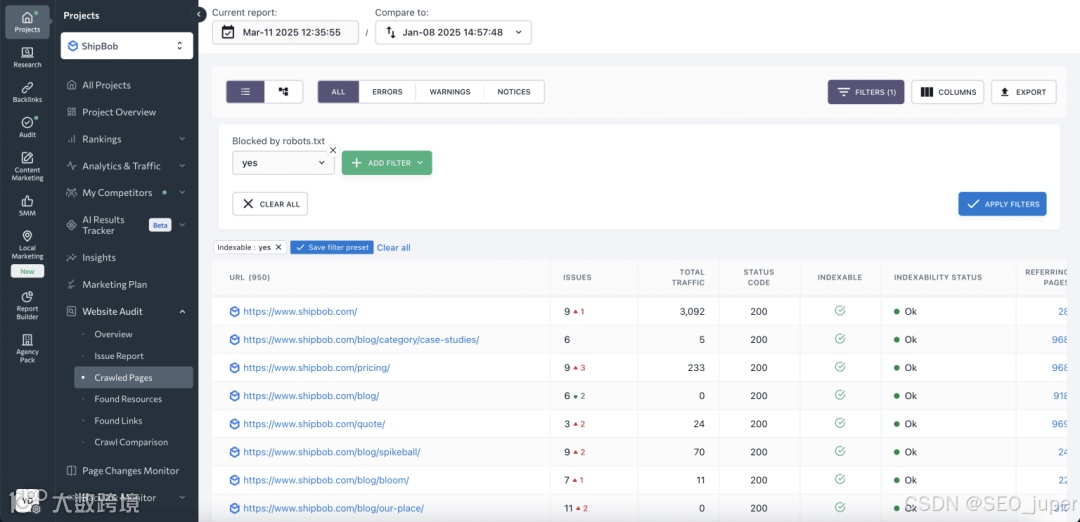This screenshot has height=522, width=1080.
Task: Click the URL (950) column header
Action: coord(249,278)
